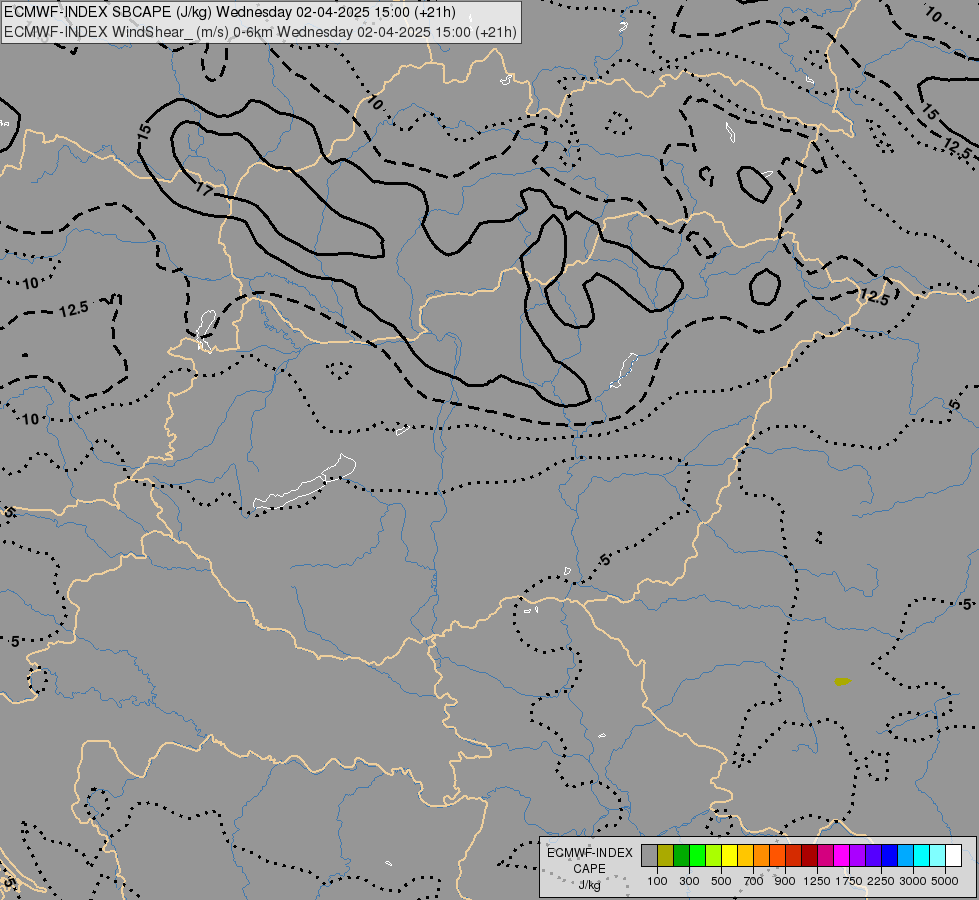Click the dark green legend swatch
This screenshot has width=979, height=900.
[x=681, y=855]
